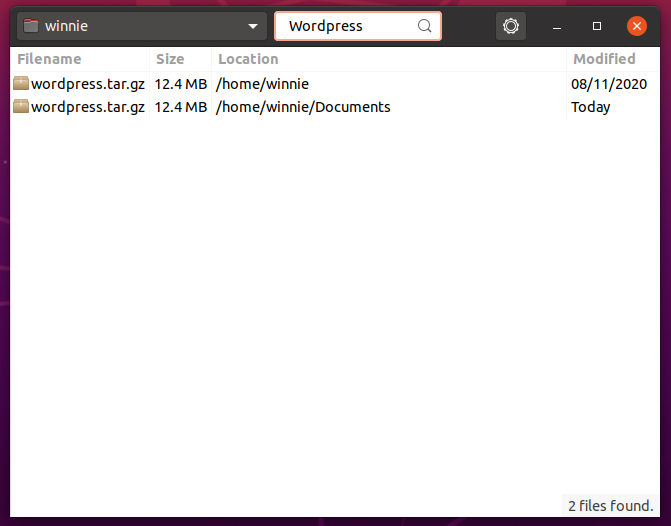Click the 08/11/2020 modified date
Viewport: 671px width, 526px height.
[609, 84]
